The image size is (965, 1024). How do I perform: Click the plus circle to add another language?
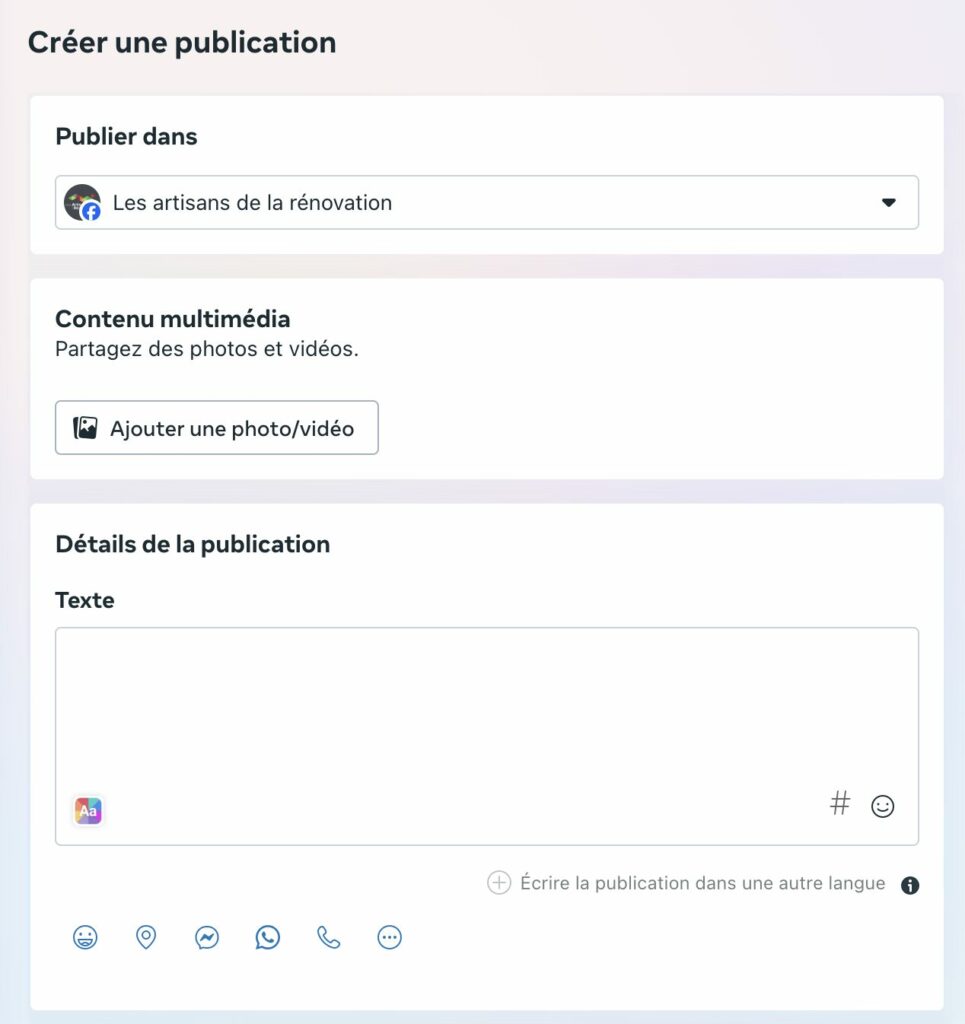pyautogui.click(x=499, y=883)
